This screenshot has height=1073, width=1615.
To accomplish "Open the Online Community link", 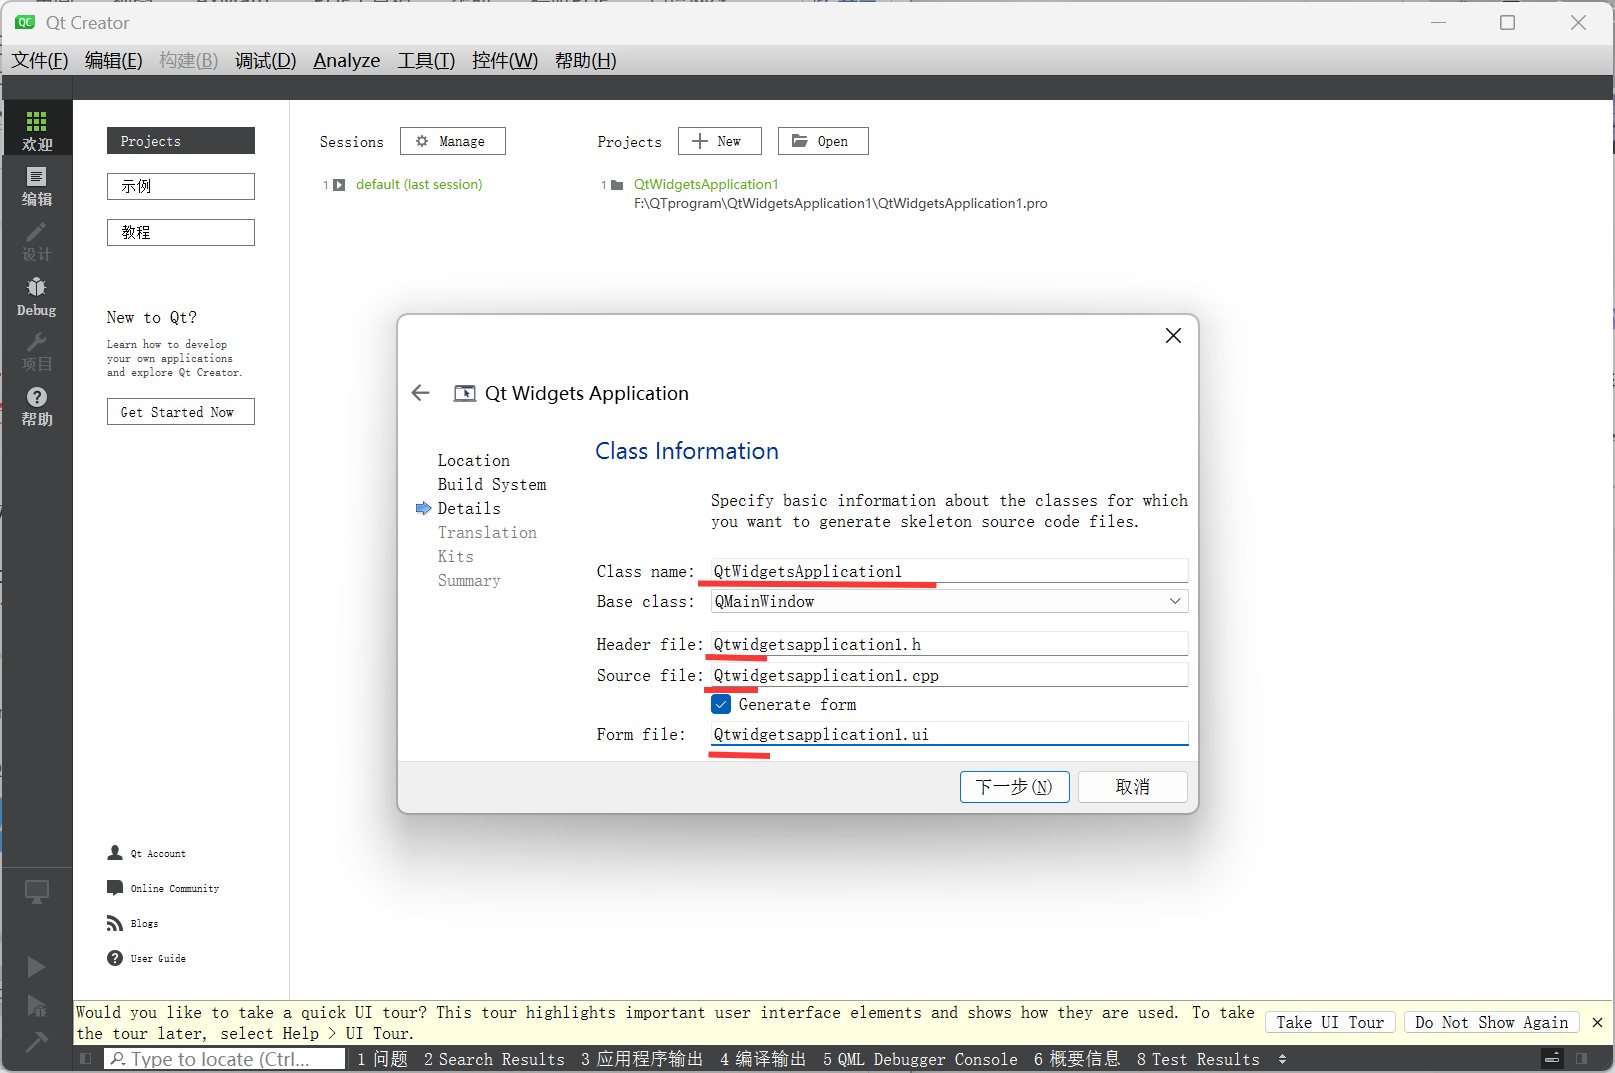I will 163,888.
